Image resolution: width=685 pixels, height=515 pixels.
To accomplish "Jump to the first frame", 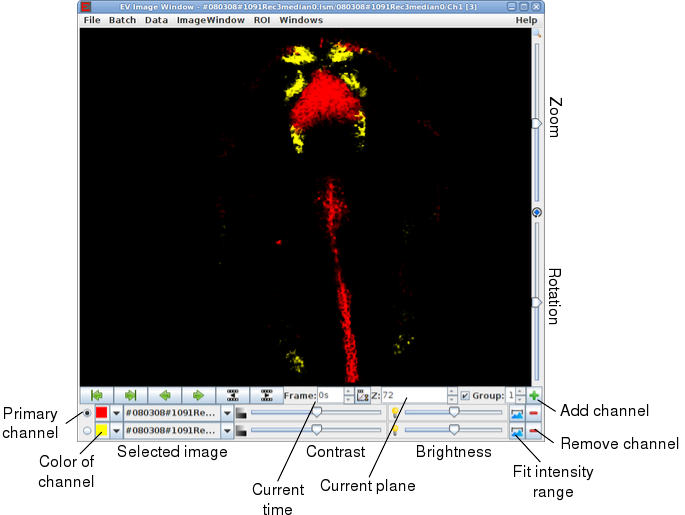I will pyautogui.click(x=97, y=395).
